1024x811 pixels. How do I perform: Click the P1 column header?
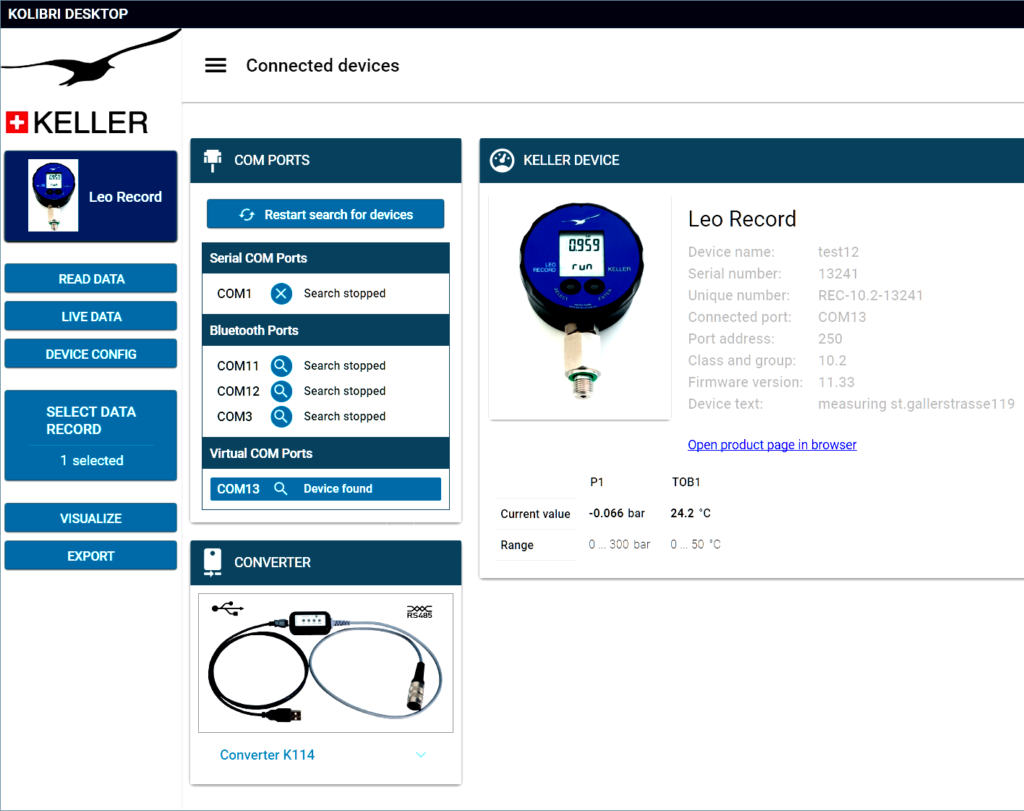pos(597,482)
